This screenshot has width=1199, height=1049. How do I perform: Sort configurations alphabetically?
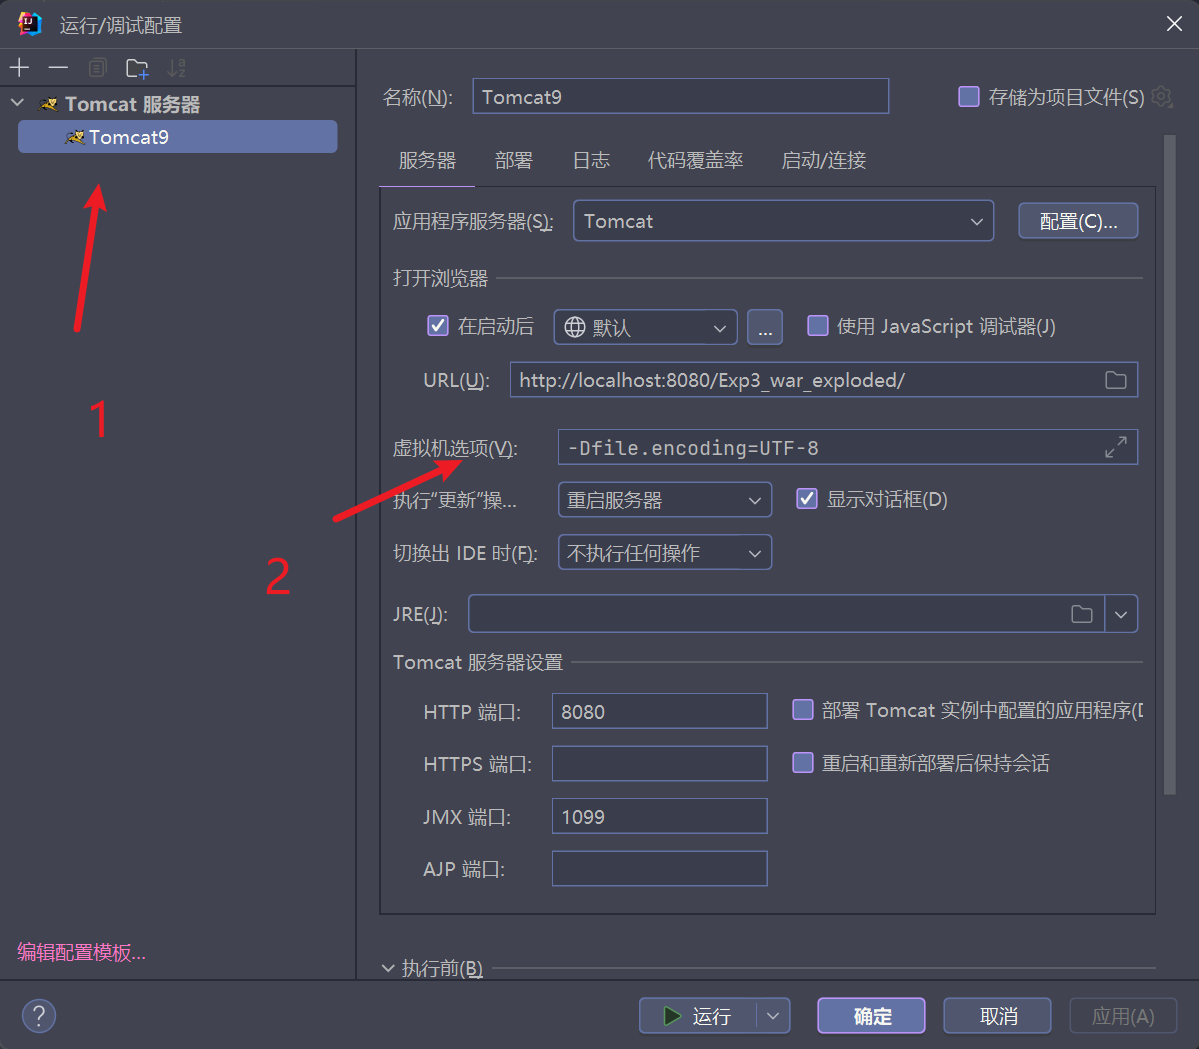[x=177, y=68]
